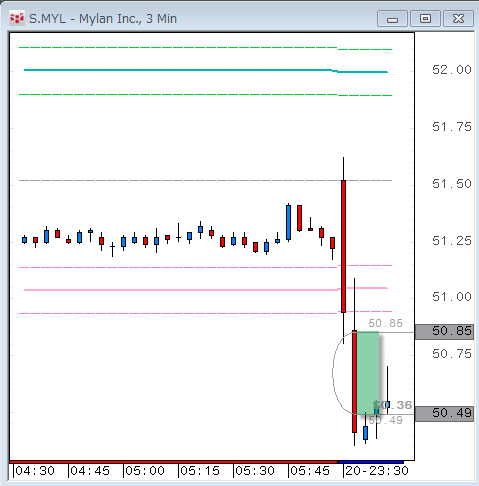Select the 50.85 price marker on axis
Screen dimensions: 479x486
pyautogui.click(x=444, y=331)
